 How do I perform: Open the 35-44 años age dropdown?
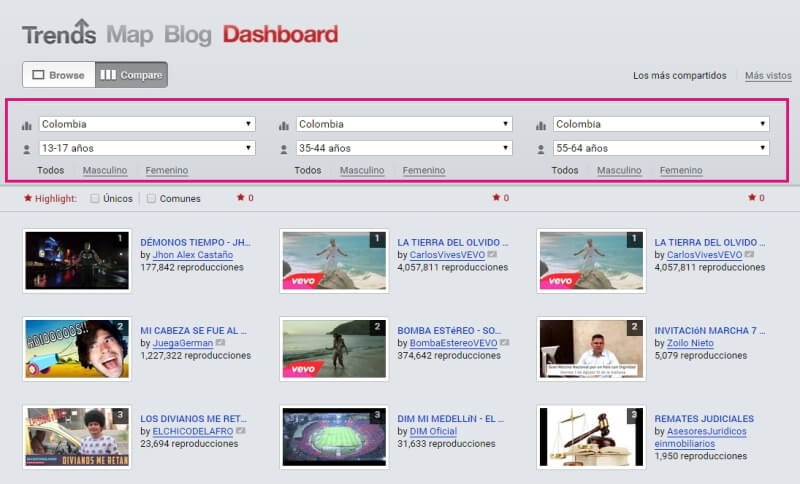coord(404,148)
